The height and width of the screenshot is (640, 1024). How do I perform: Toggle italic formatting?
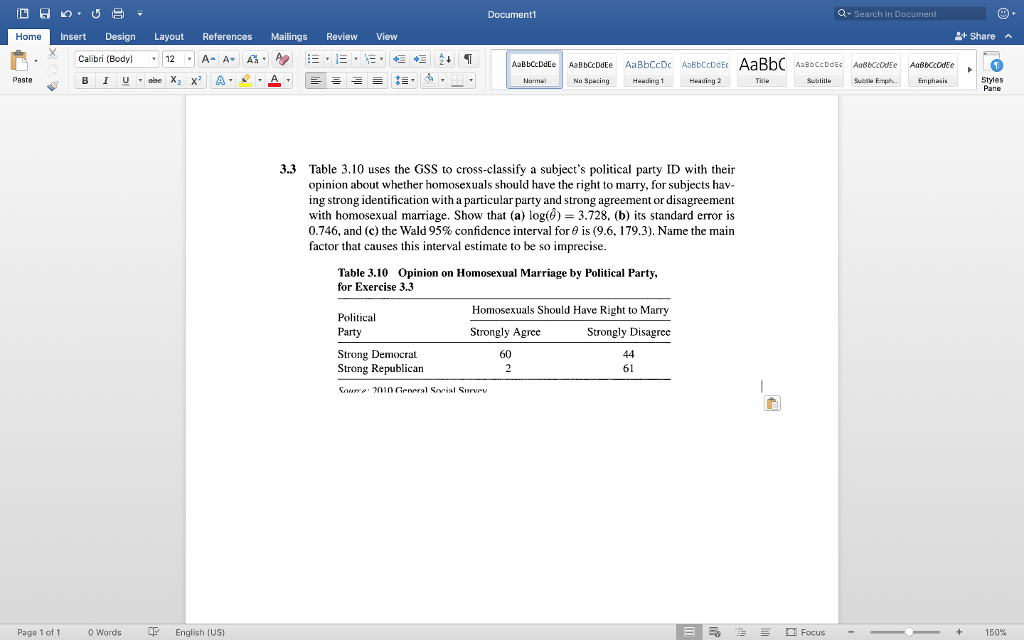click(x=105, y=80)
